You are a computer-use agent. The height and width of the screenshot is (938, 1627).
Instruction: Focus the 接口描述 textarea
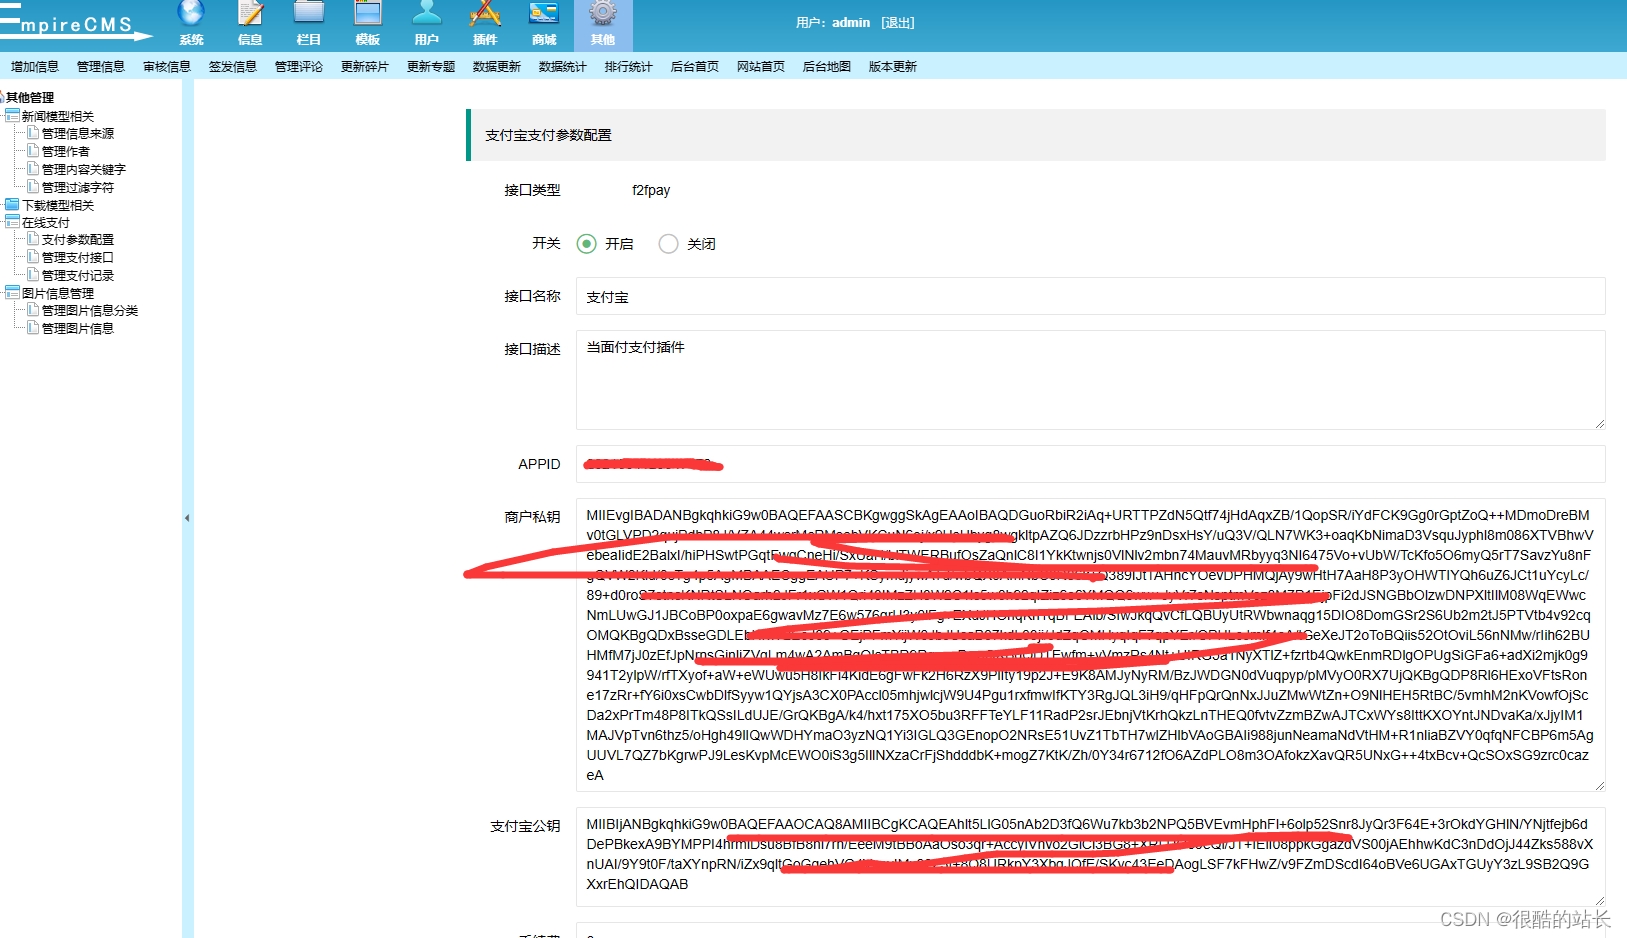[1091, 380]
